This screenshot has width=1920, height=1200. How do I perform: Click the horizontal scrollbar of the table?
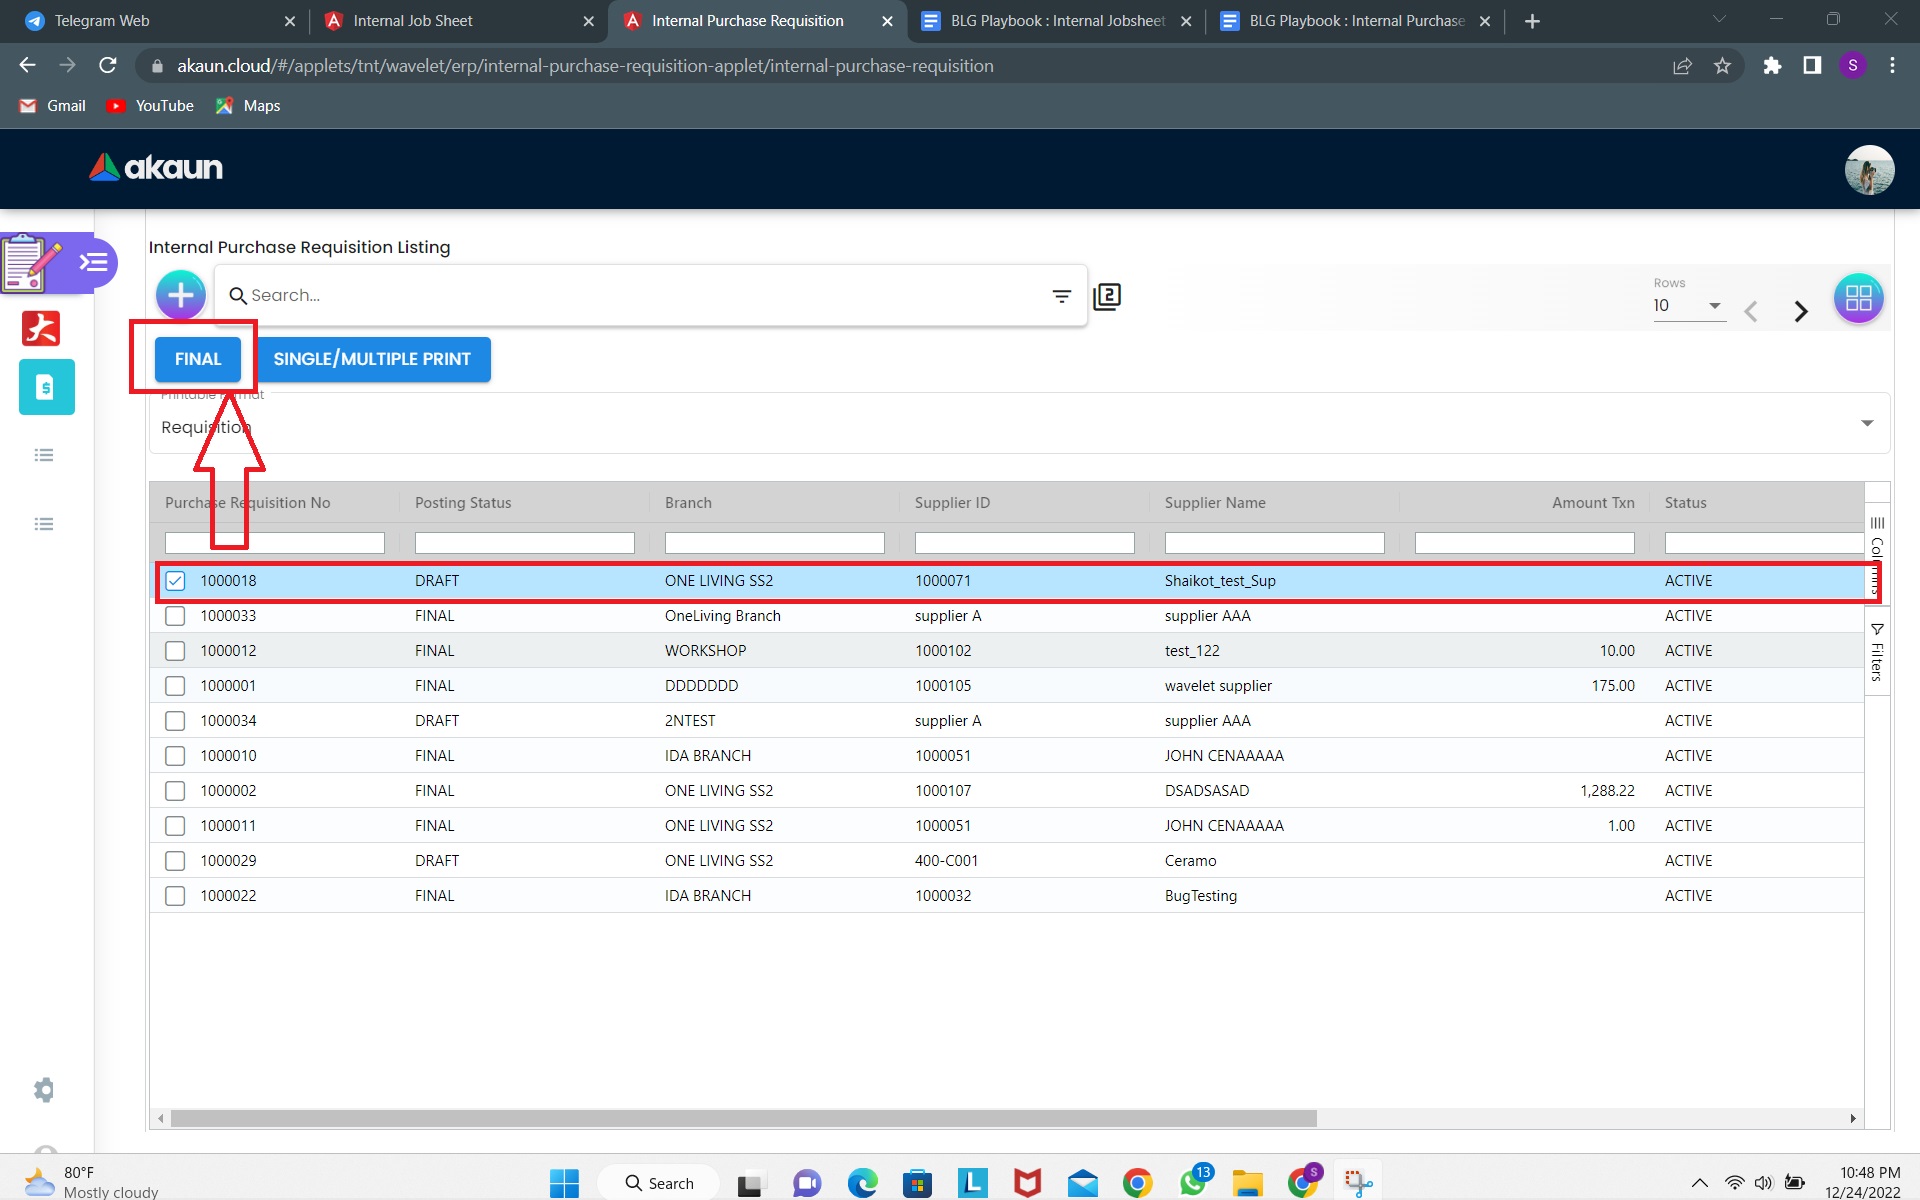(x=743, y=1118)
